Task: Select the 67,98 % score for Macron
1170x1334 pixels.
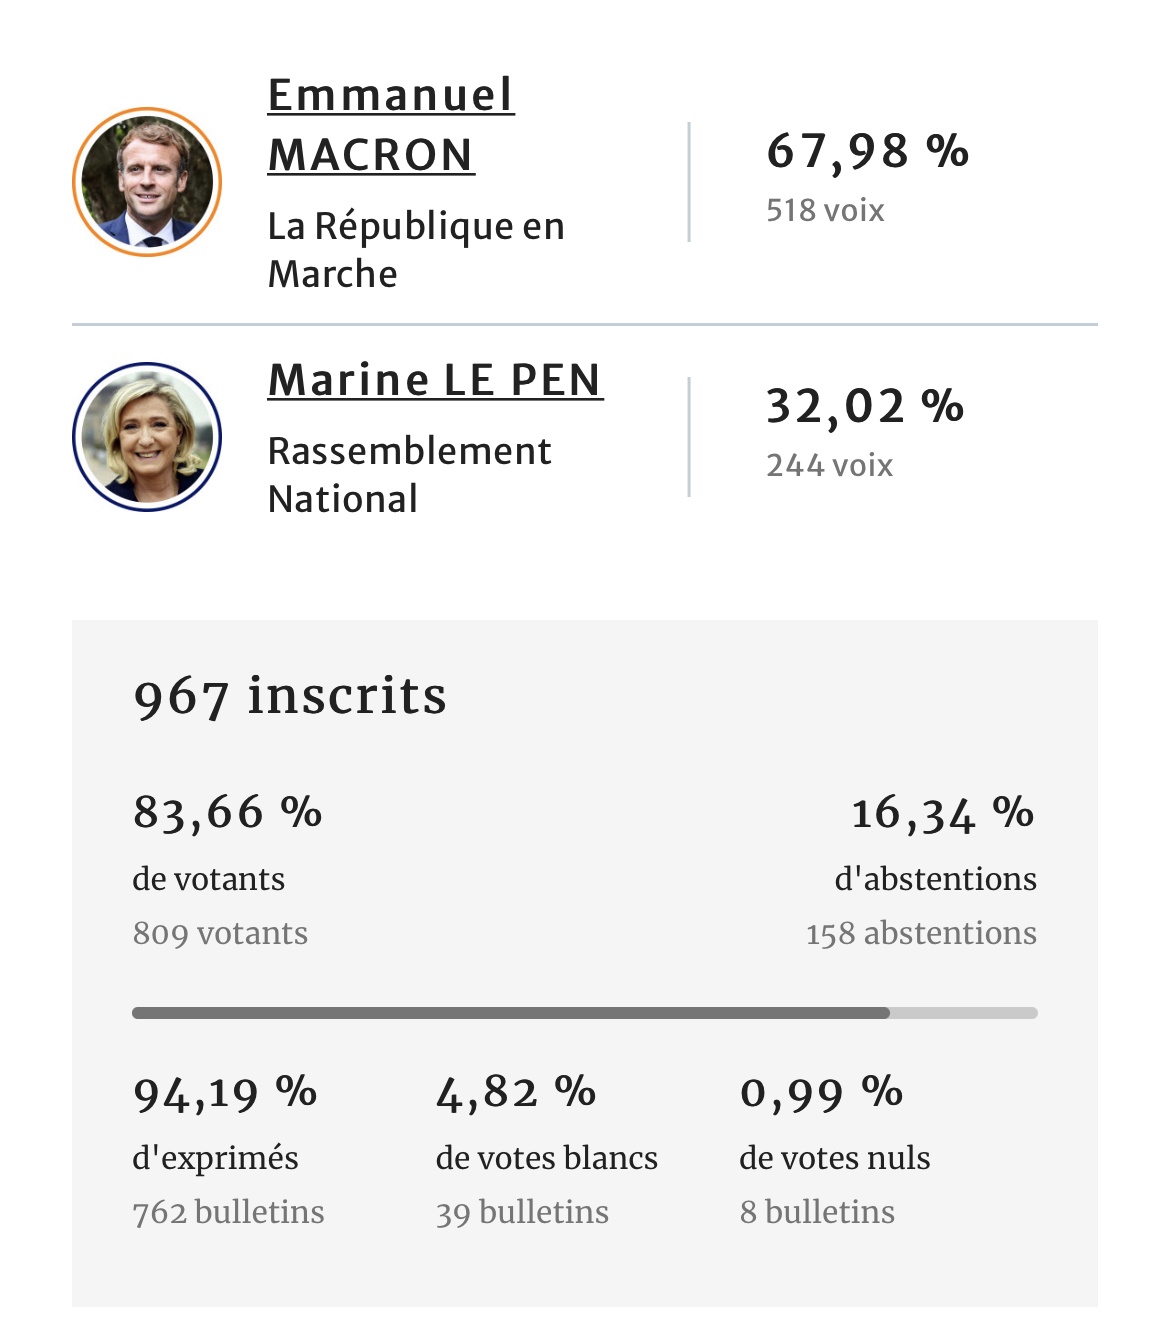Action: click(x=867, y=152)
